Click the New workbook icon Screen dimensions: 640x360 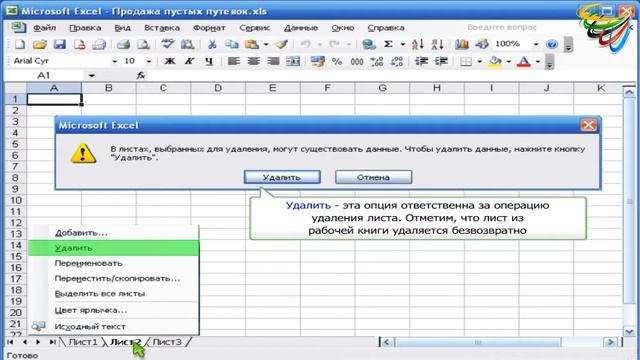[x=19, y=44]
